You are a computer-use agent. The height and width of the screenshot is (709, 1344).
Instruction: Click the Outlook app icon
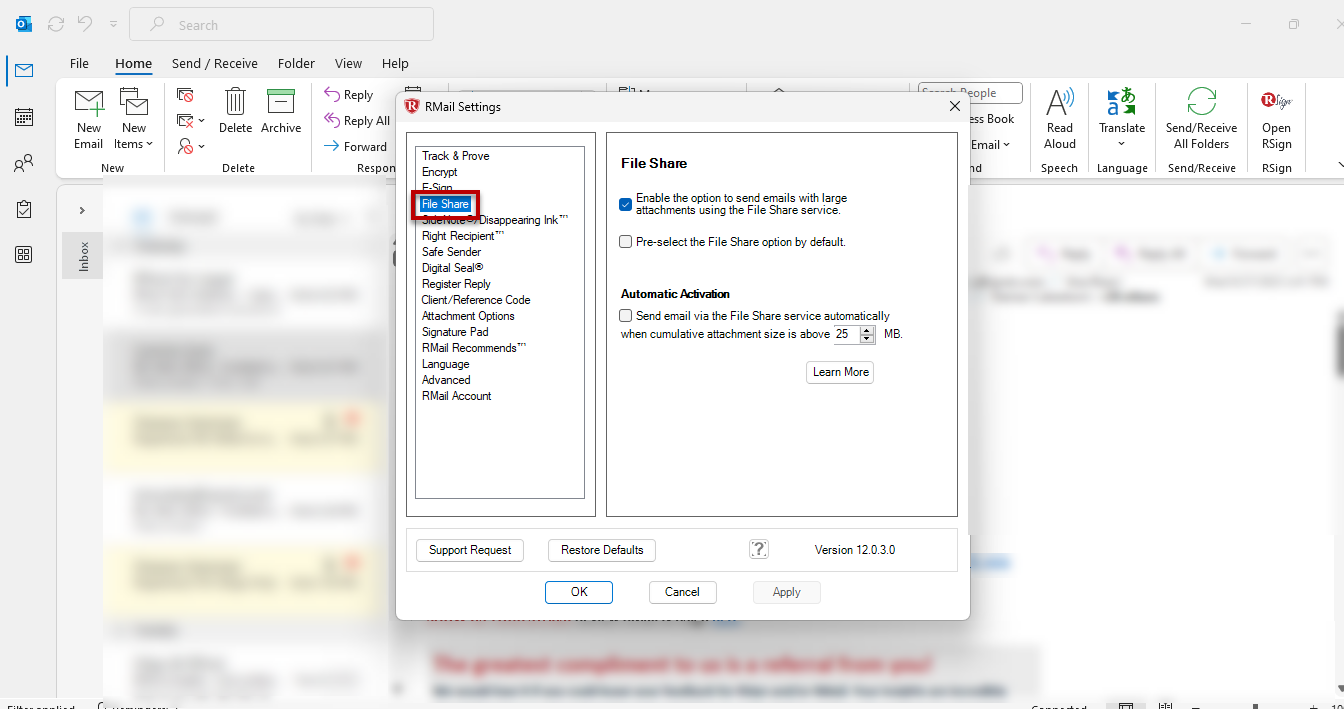[23, 24]
